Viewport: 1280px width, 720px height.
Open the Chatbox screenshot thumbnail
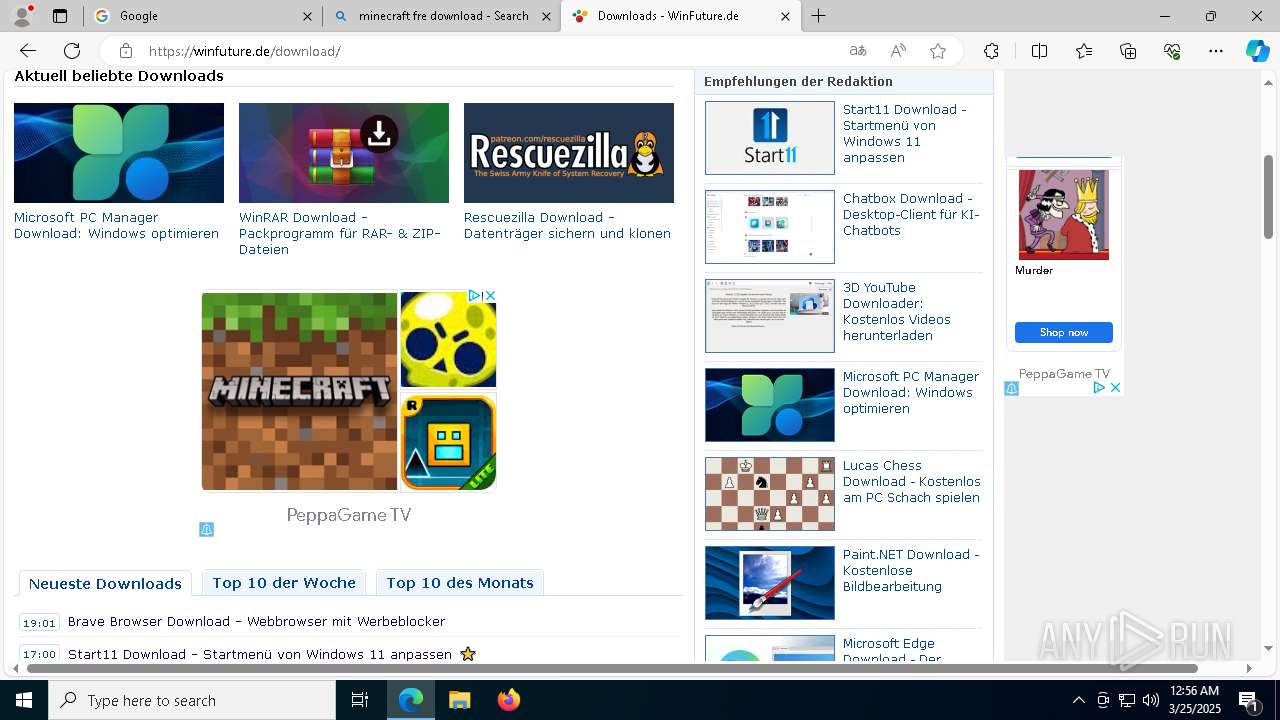pyautogui.click(x=770, y=227)
